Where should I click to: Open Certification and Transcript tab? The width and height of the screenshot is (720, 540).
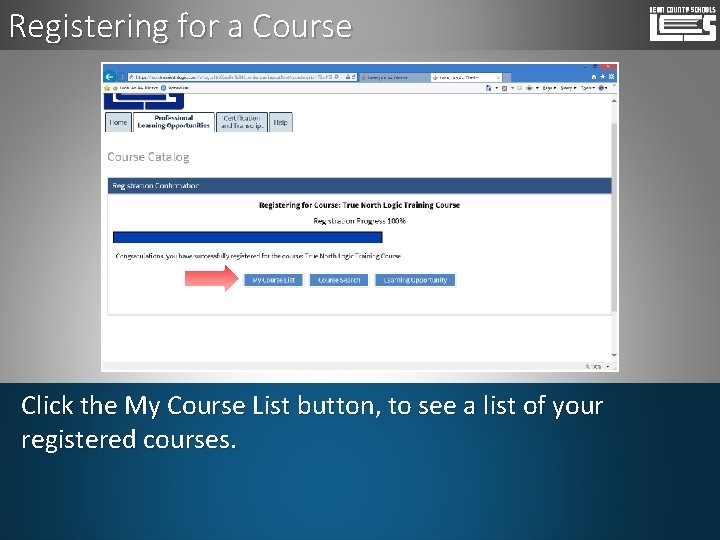[x=242, y=122]
